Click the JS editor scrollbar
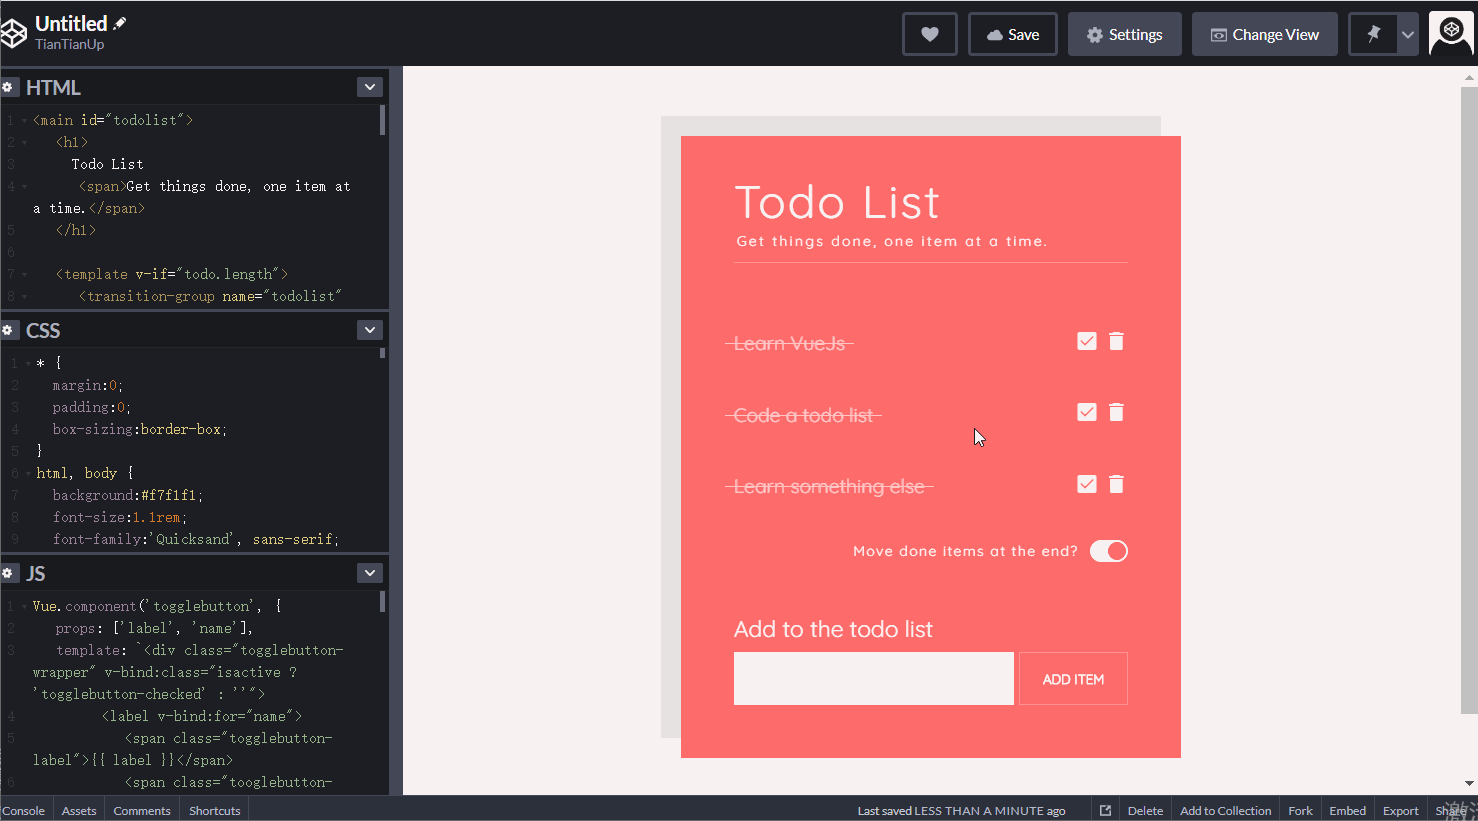 [x=383, y=601]
